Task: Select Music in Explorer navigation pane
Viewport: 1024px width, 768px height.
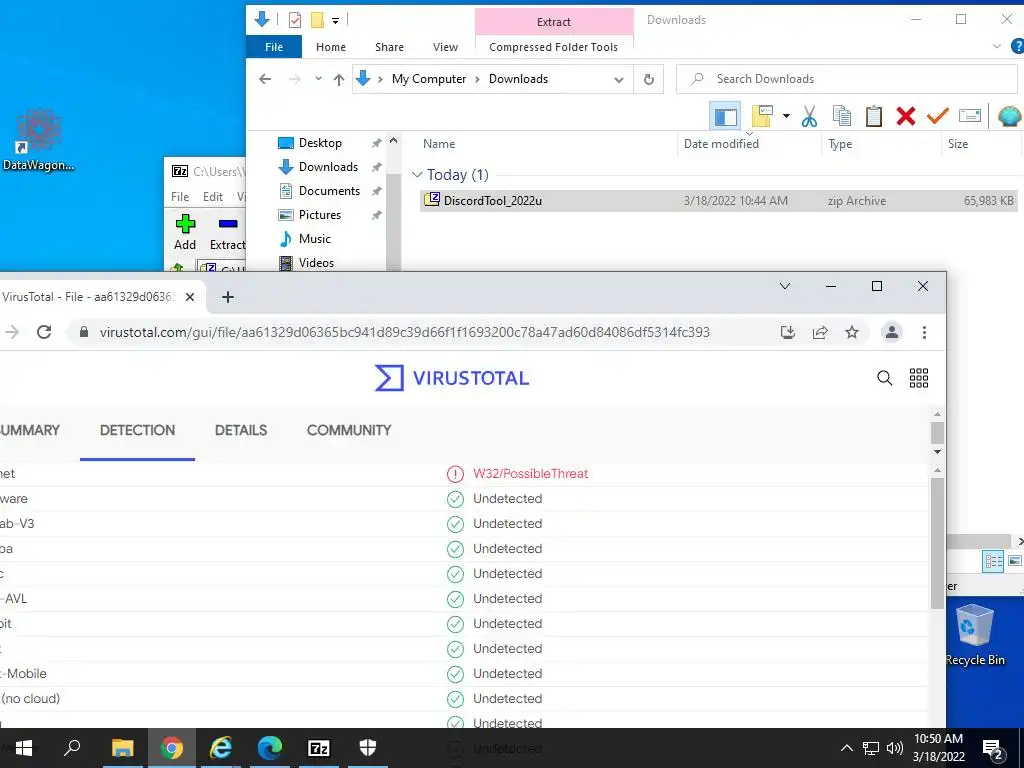Action: click(315, 239)
